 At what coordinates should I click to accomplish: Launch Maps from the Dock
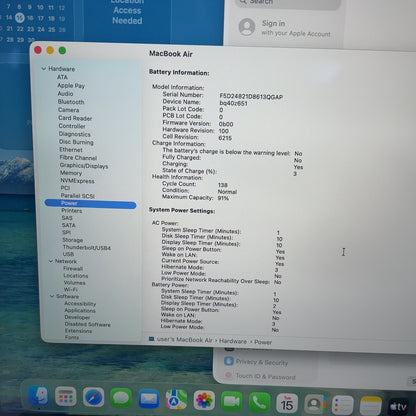pos(176,399)
